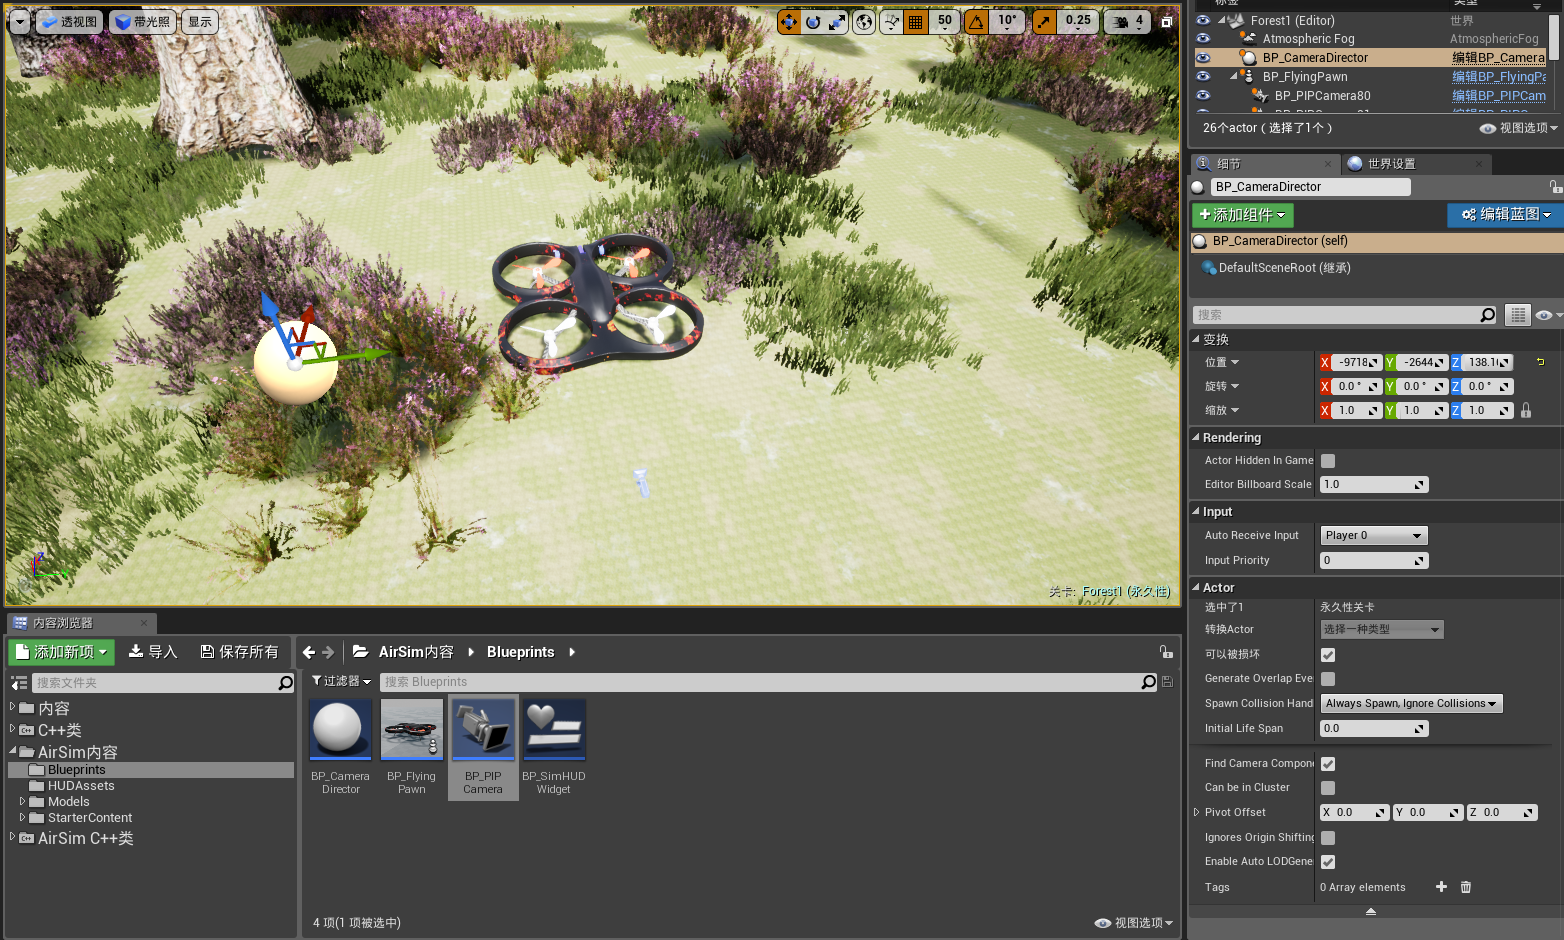
Task: Open surface snapping options in viewport toolbar
Action: 891,21
